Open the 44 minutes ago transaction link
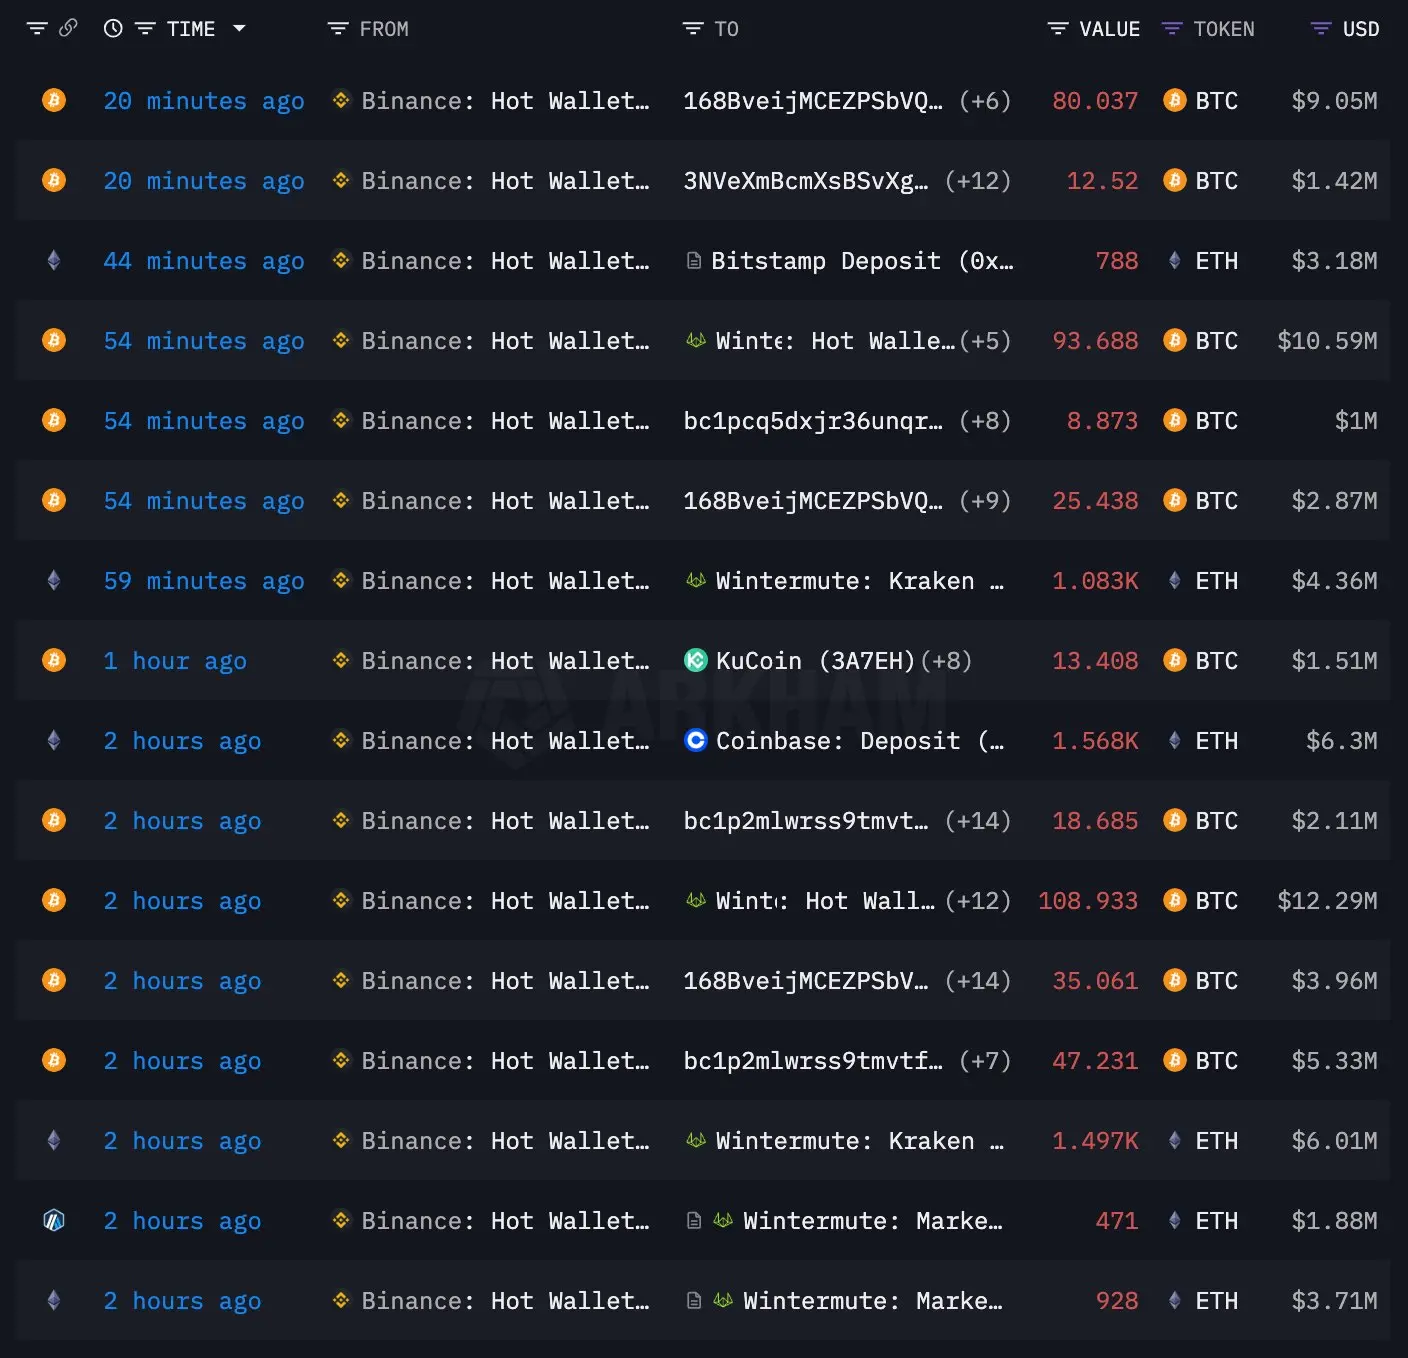Image resolution: width=1408 pixels, height=1358 pixels. (x=204, y=261)
